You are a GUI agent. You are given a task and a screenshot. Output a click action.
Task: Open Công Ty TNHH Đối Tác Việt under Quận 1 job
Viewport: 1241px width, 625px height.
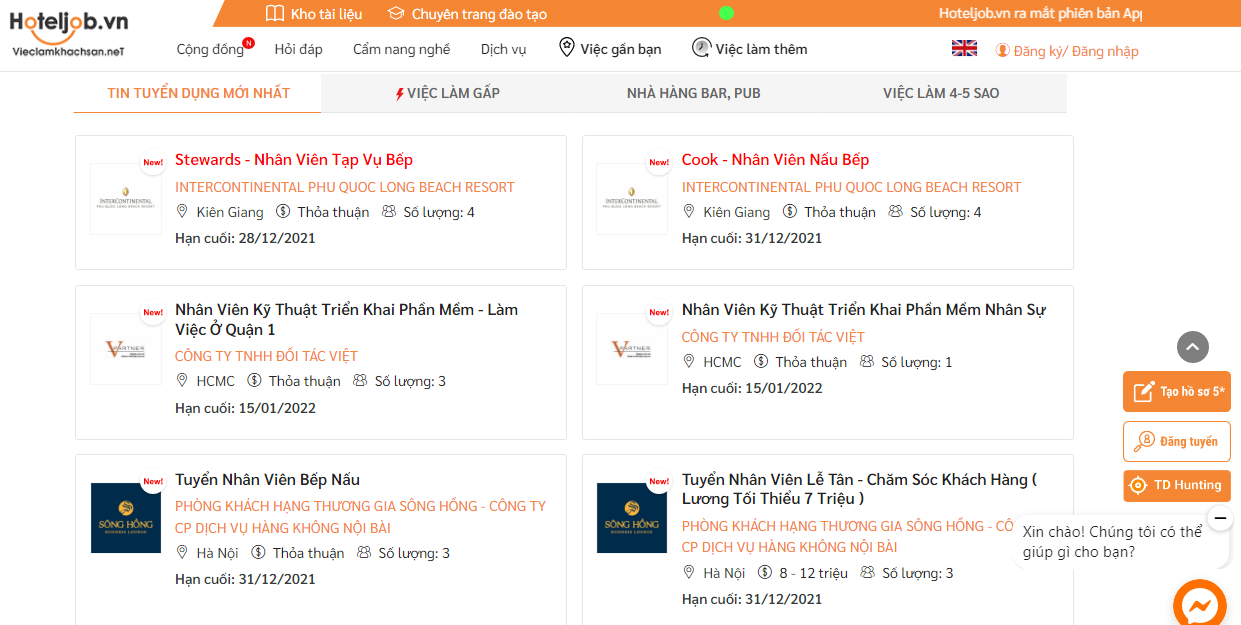(x=266, y=356)
